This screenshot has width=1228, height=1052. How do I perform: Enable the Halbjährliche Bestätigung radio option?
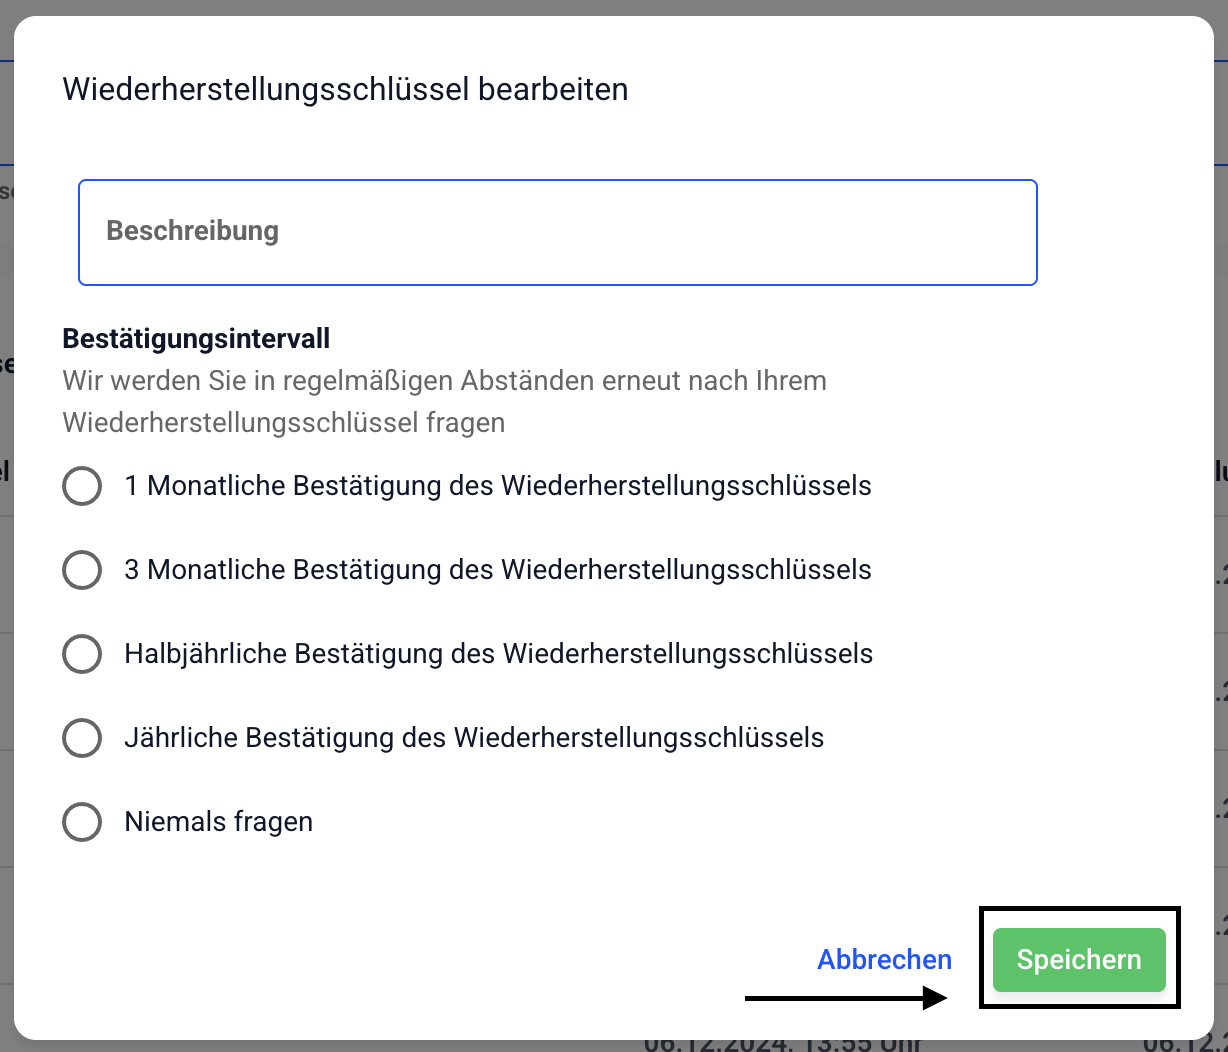pos(82,655)
